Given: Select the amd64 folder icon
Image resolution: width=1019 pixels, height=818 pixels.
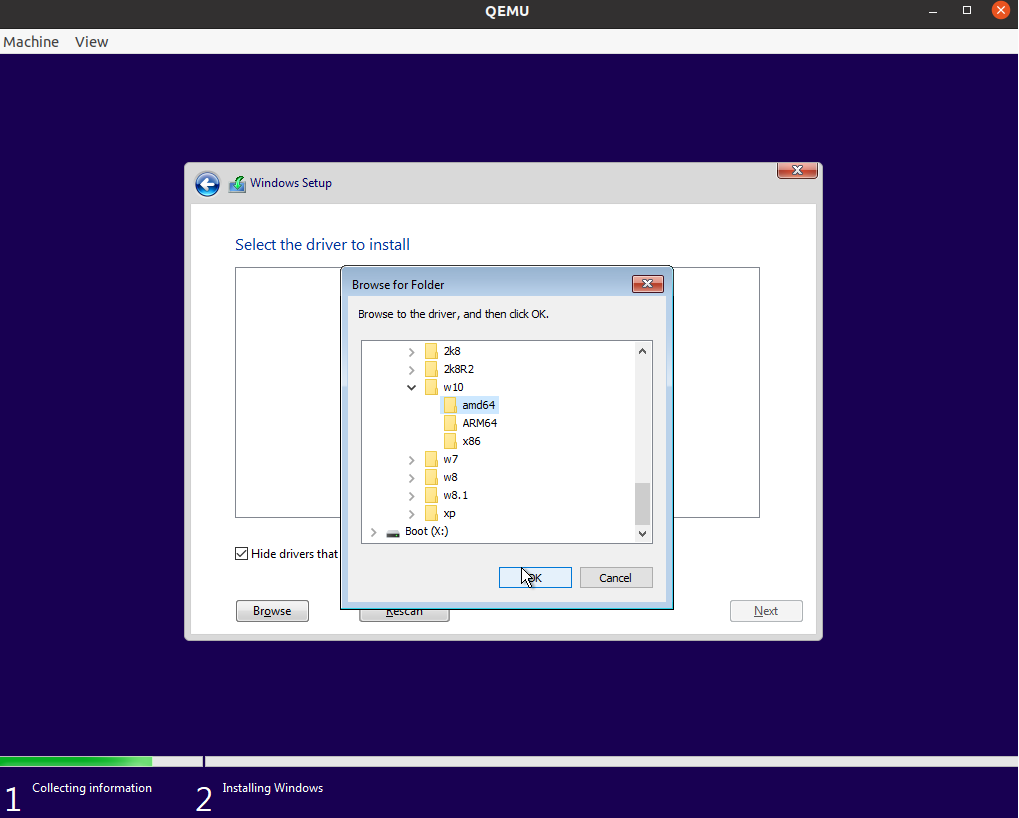Looking at the screenshot, I should (x=450, y=405).
